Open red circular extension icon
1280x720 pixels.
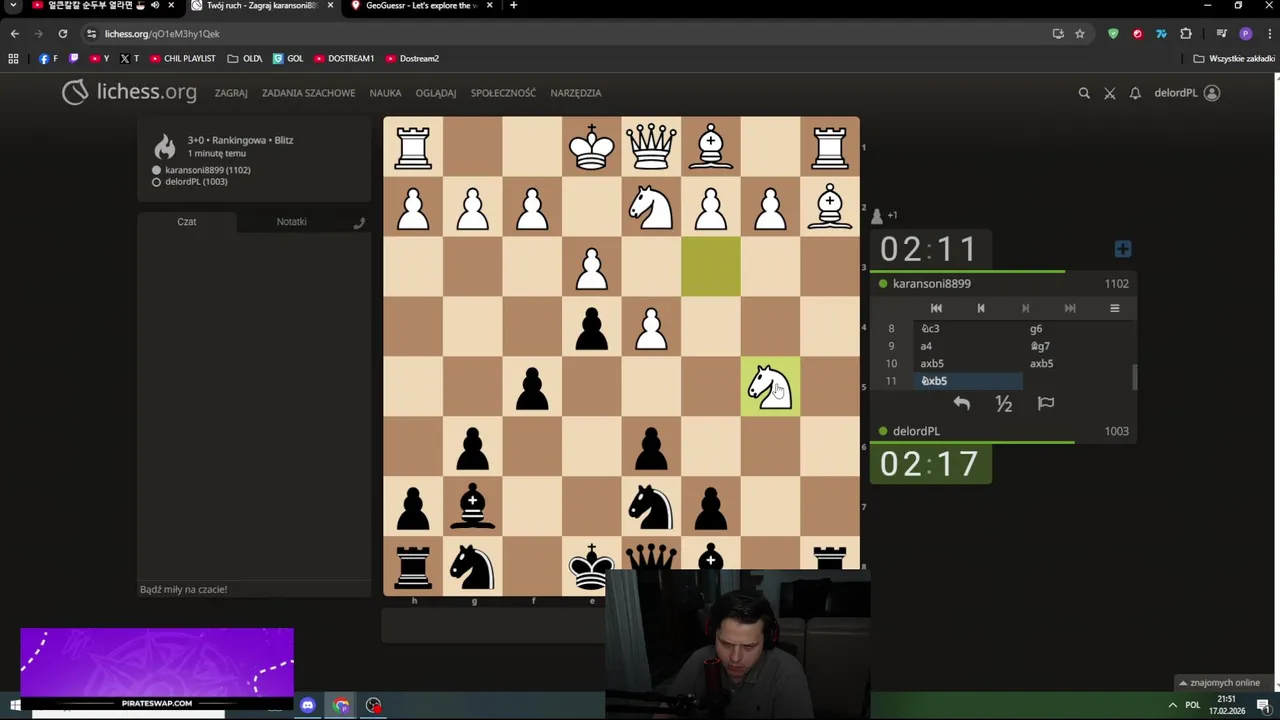coord(1137,34)
